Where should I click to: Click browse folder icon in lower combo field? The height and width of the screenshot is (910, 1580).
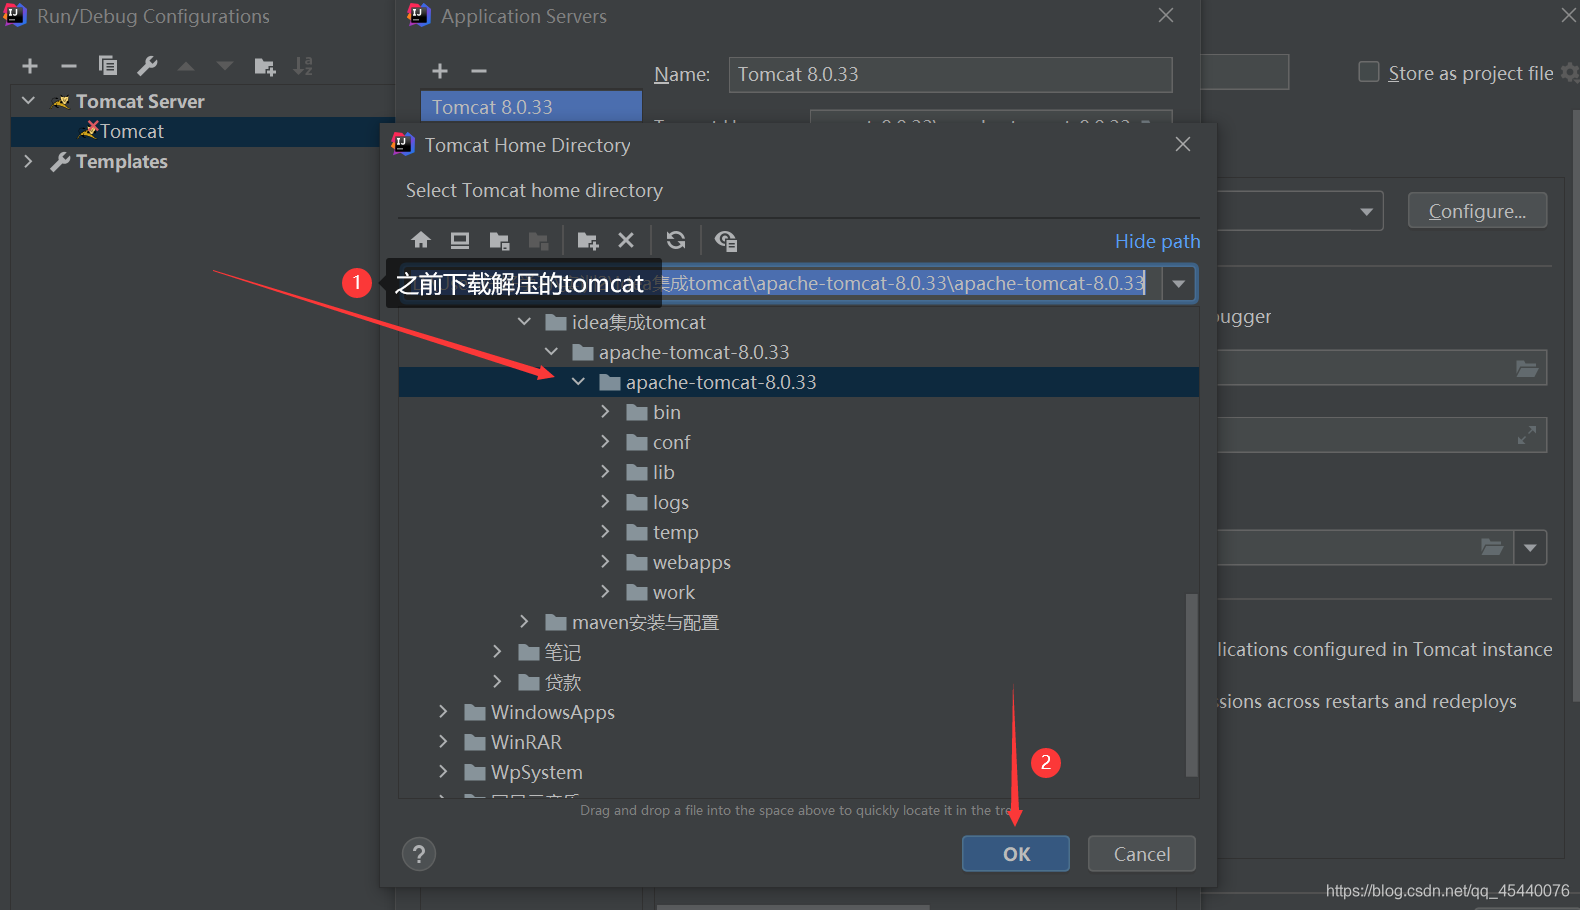pos(1492,547)
